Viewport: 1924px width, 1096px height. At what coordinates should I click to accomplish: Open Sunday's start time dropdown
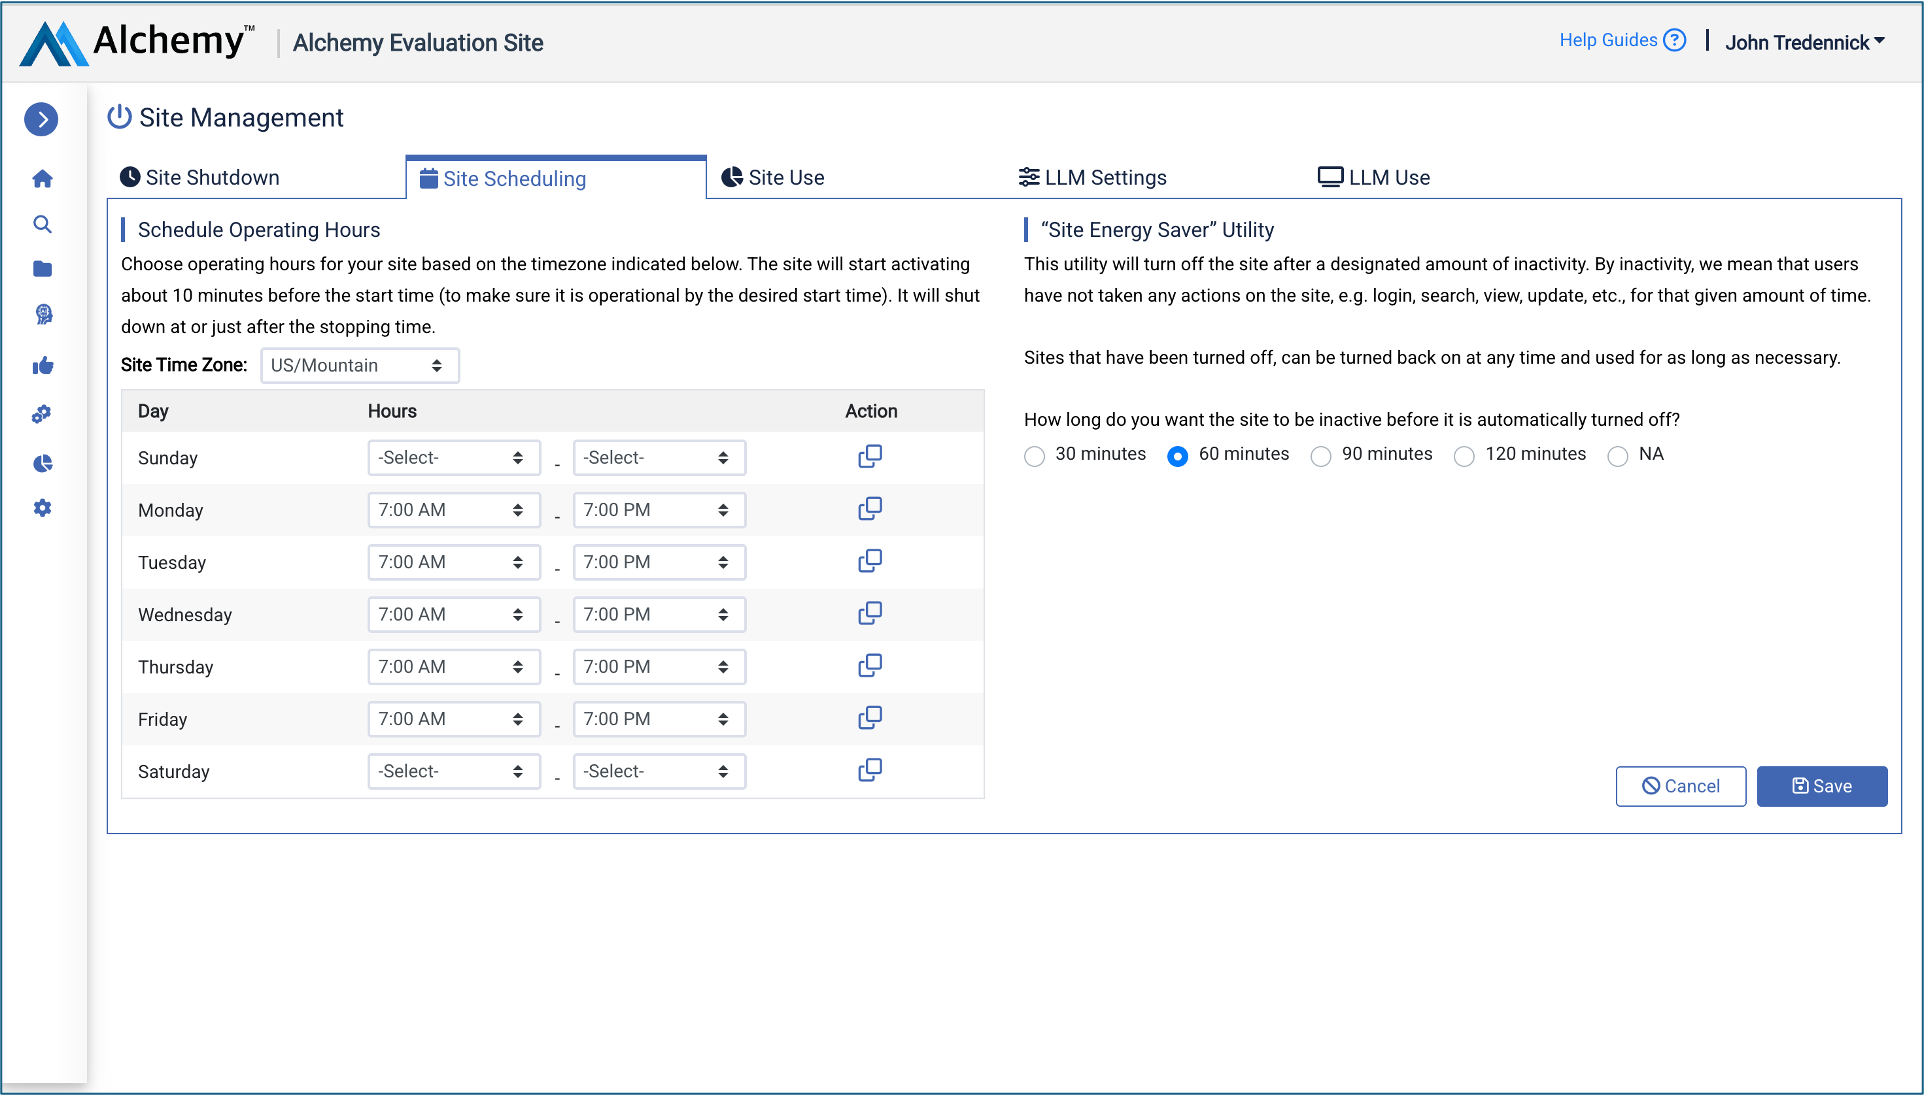pyautogui.click(x=453, y=458)
